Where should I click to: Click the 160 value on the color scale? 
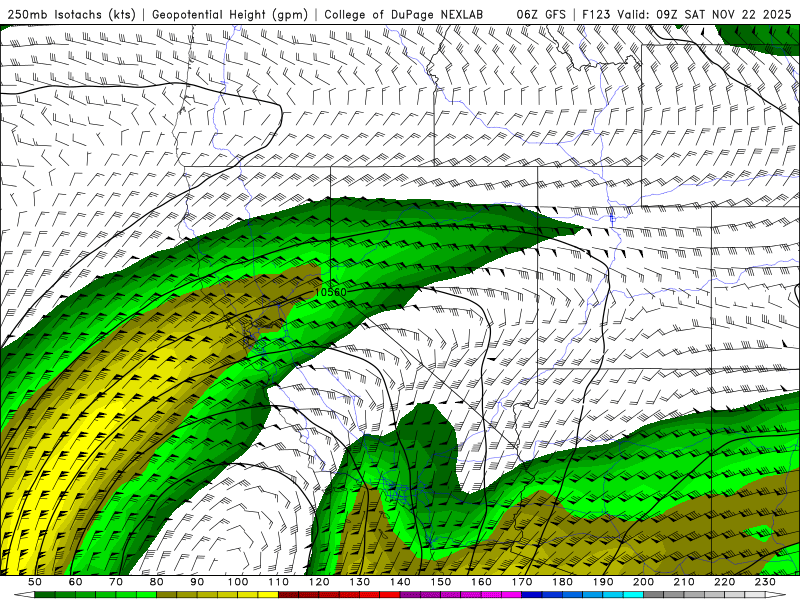coord(482,582)
